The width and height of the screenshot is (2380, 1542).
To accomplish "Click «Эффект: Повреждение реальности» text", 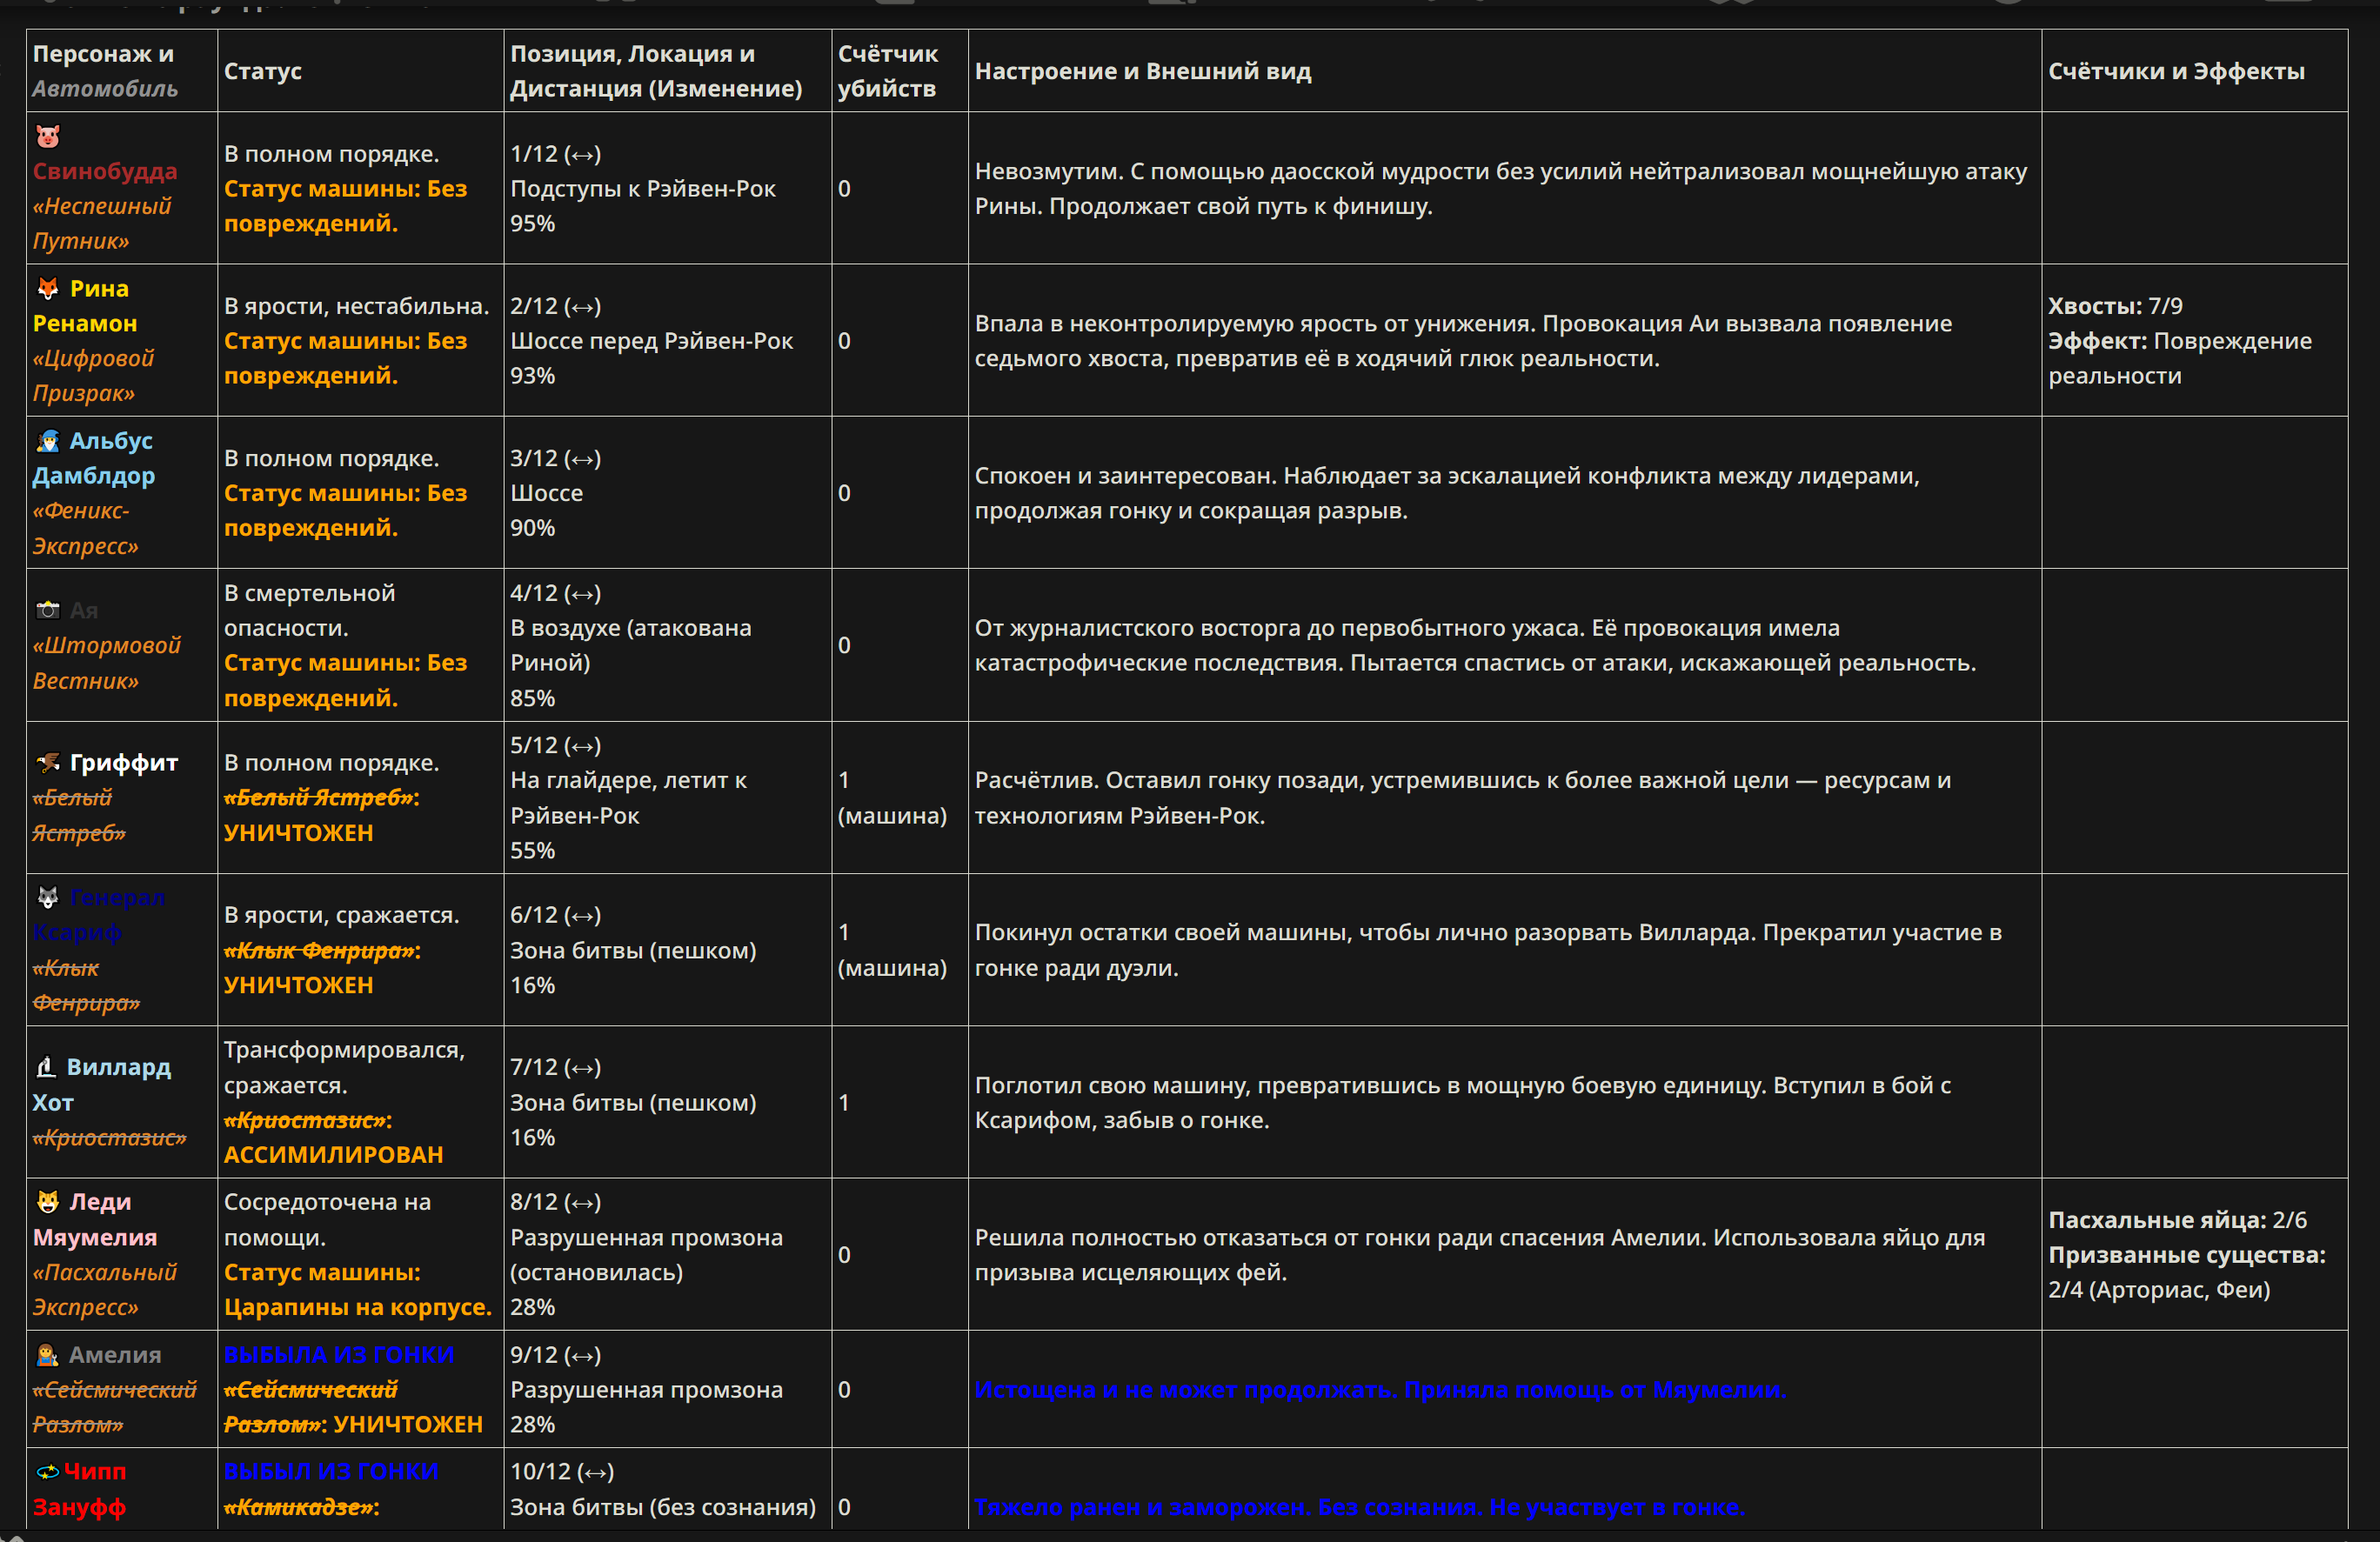I will [x=2180, y=359].
